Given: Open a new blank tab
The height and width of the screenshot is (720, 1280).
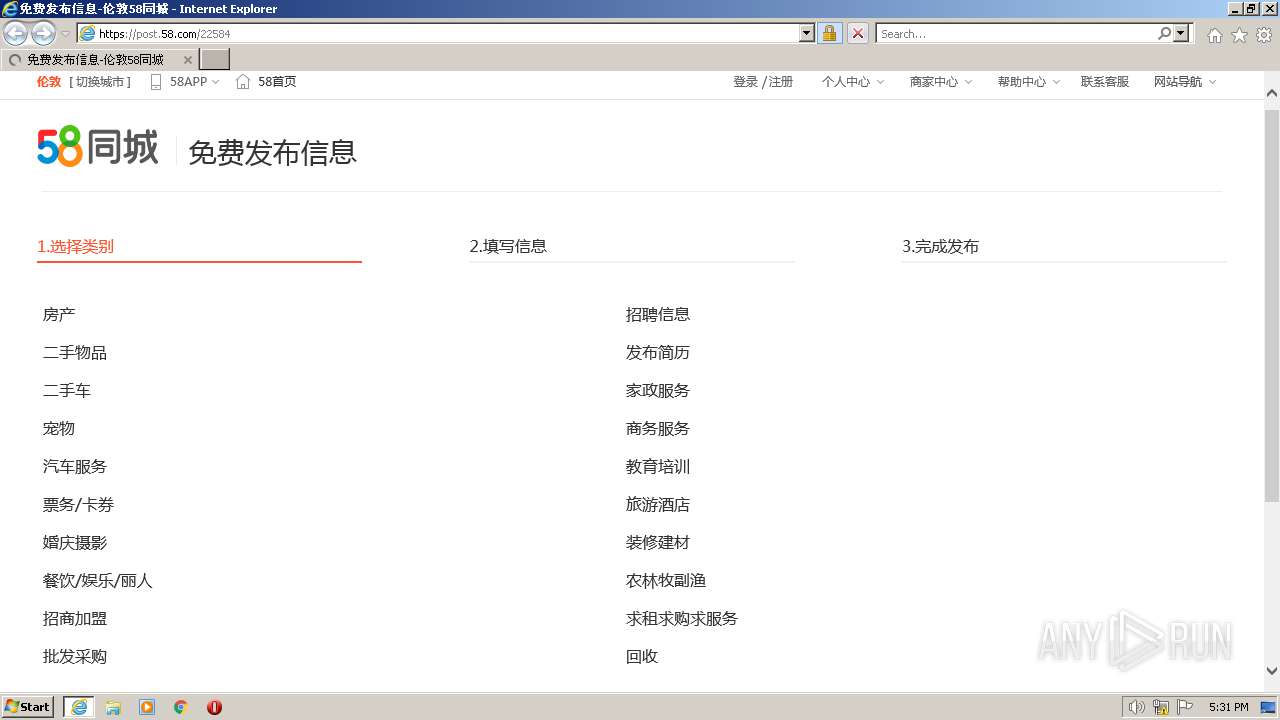Looking at the screenshot, I should click(x=215, y=60).
